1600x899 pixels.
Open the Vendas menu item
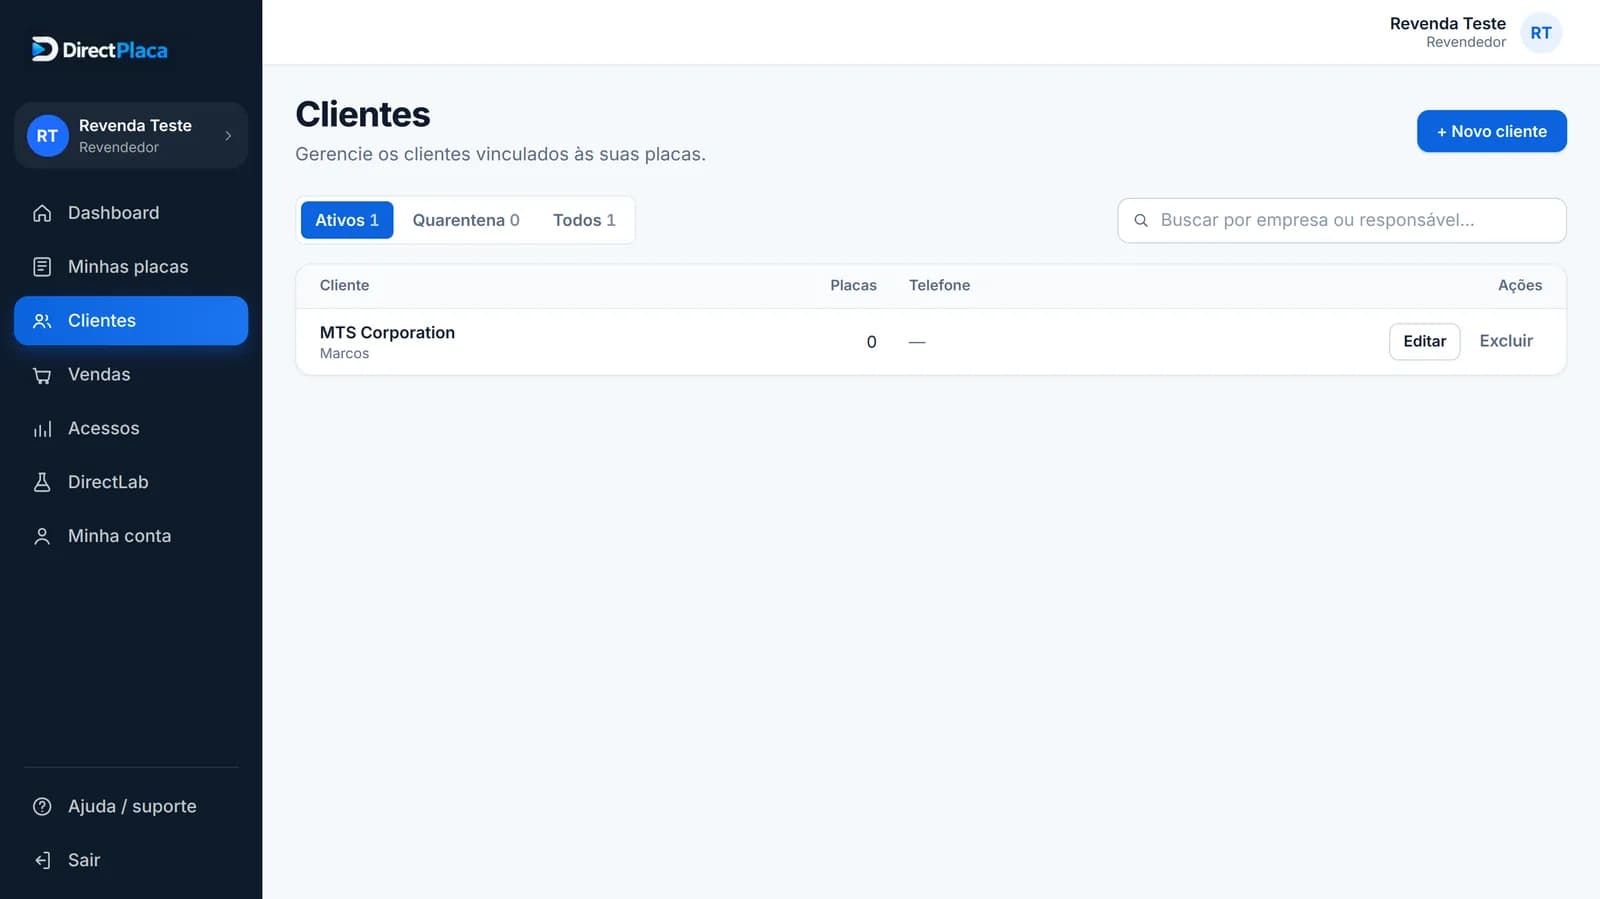pos(131,375)
